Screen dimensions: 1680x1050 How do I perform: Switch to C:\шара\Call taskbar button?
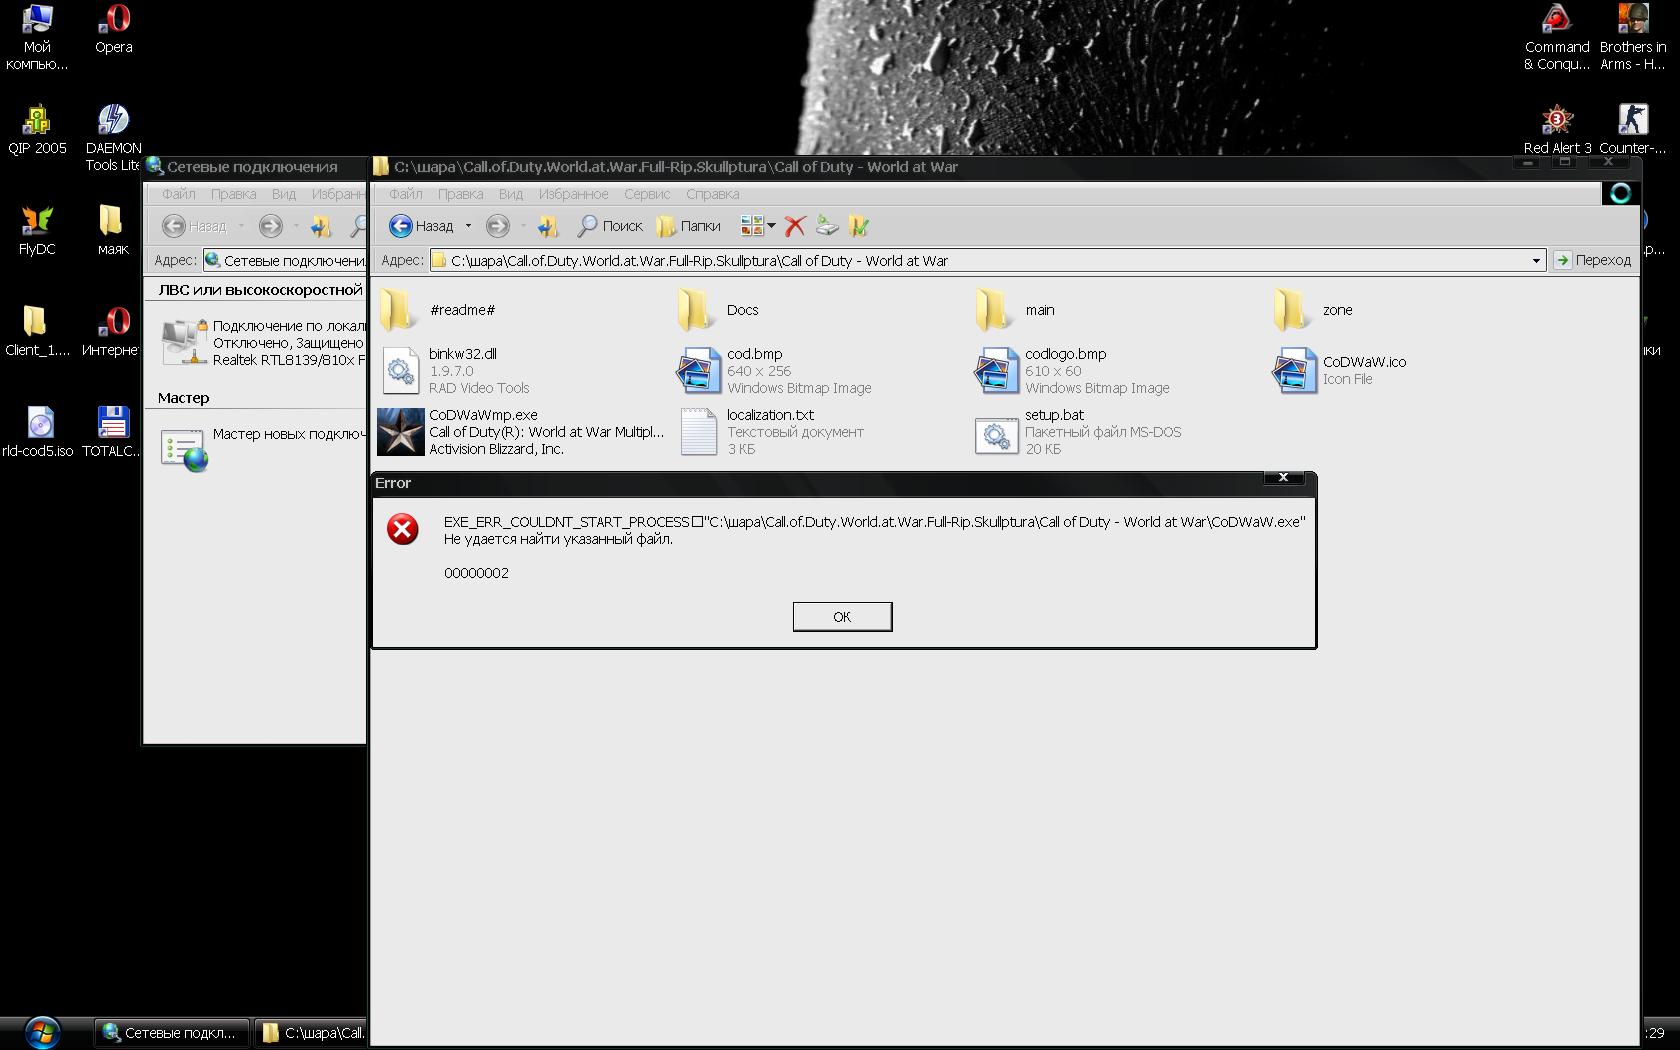point(311,1033)
